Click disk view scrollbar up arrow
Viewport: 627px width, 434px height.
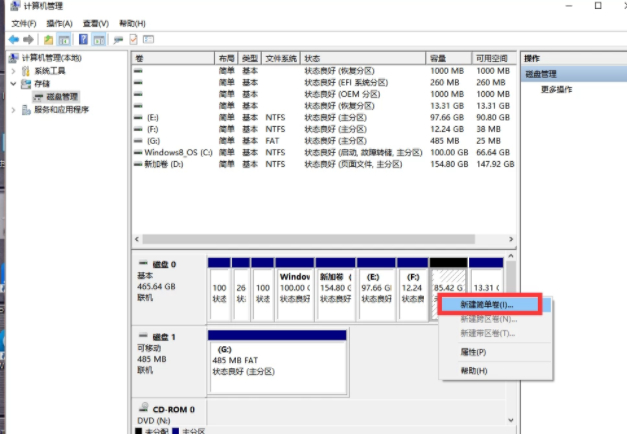(x=511, y=256)
